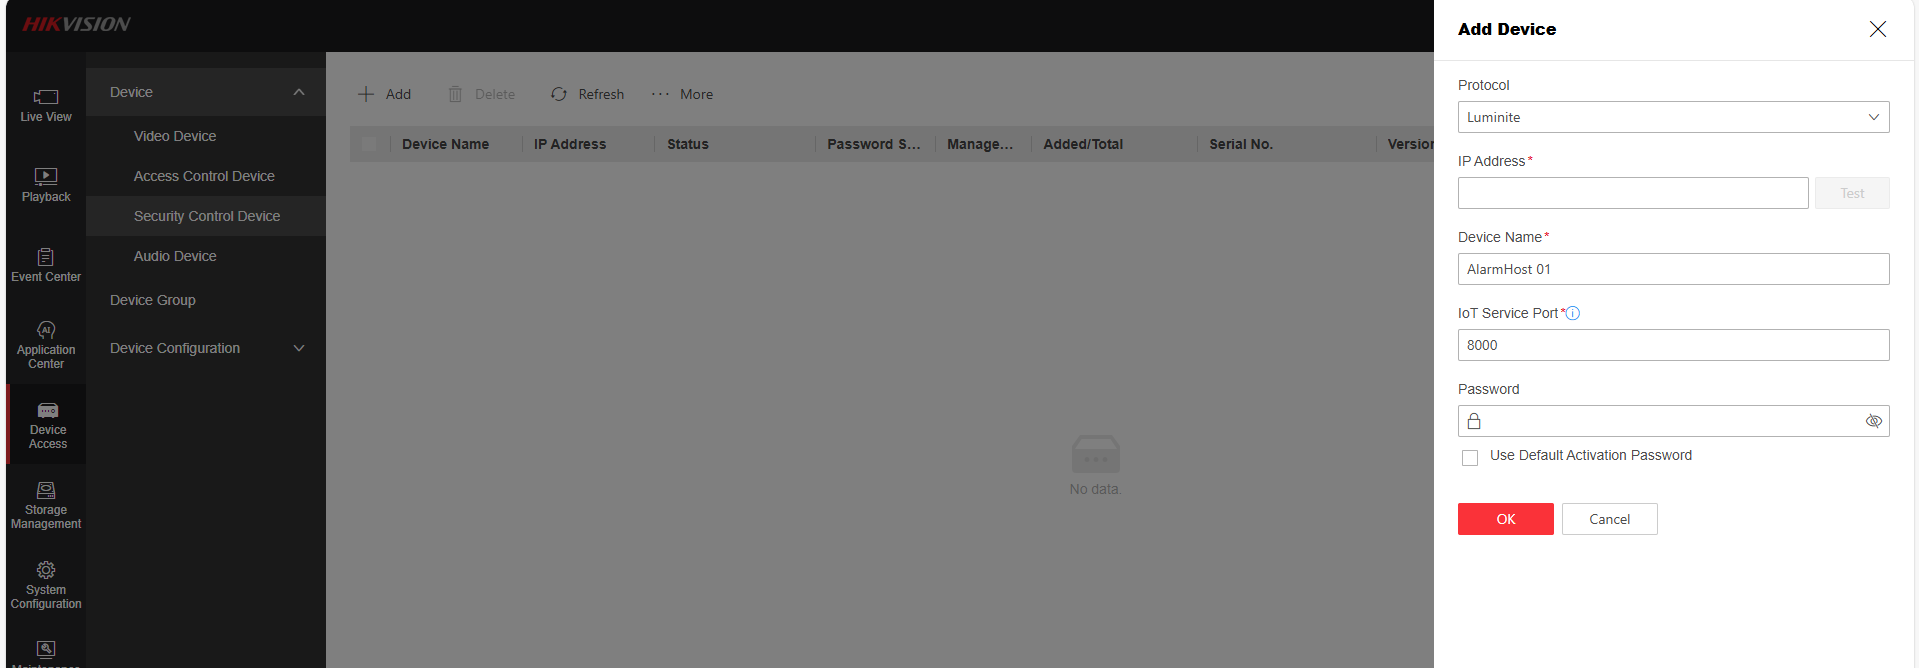
Task: Close the Add Device panel
Action: point(1877,29)
